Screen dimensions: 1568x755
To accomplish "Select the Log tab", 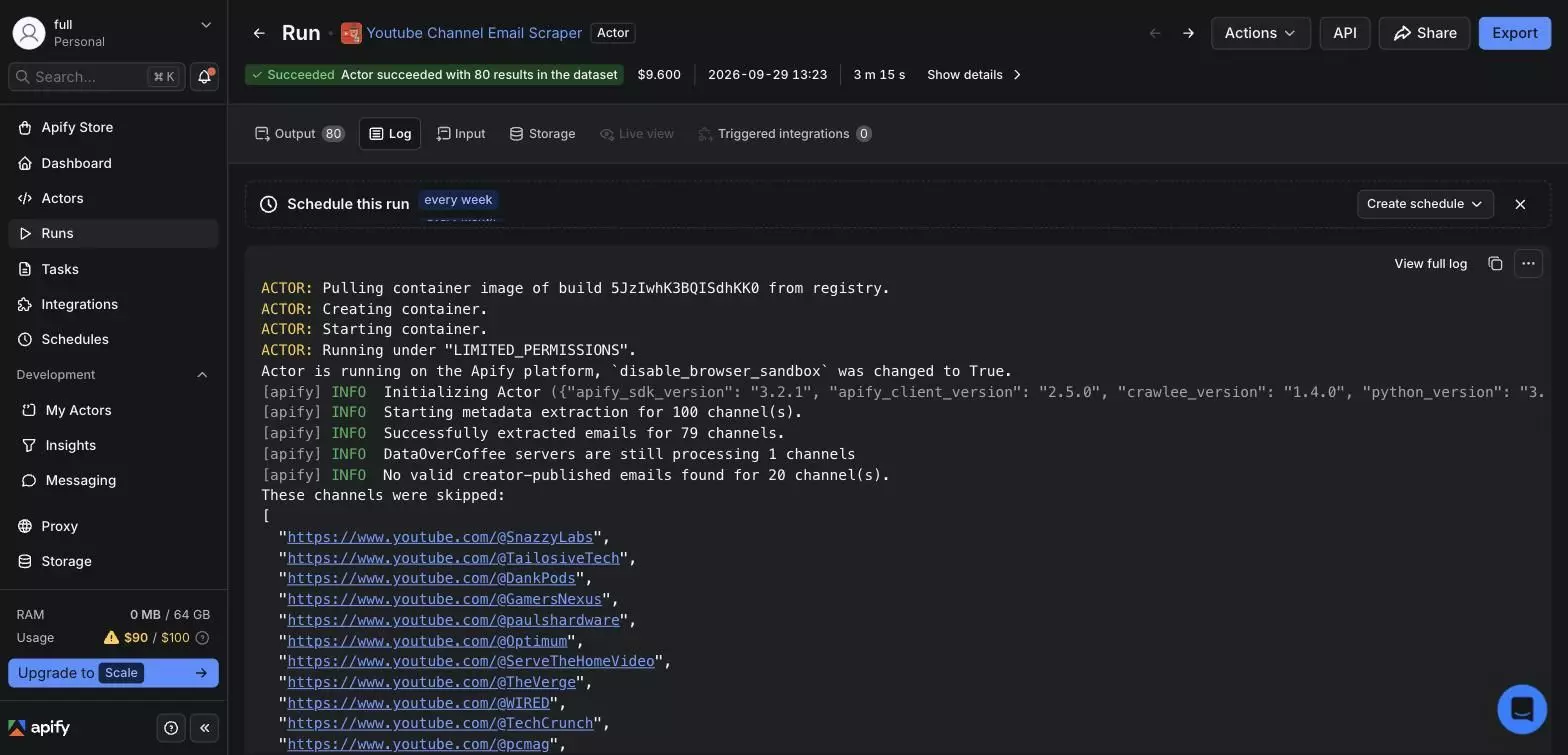I will point(390,134).
